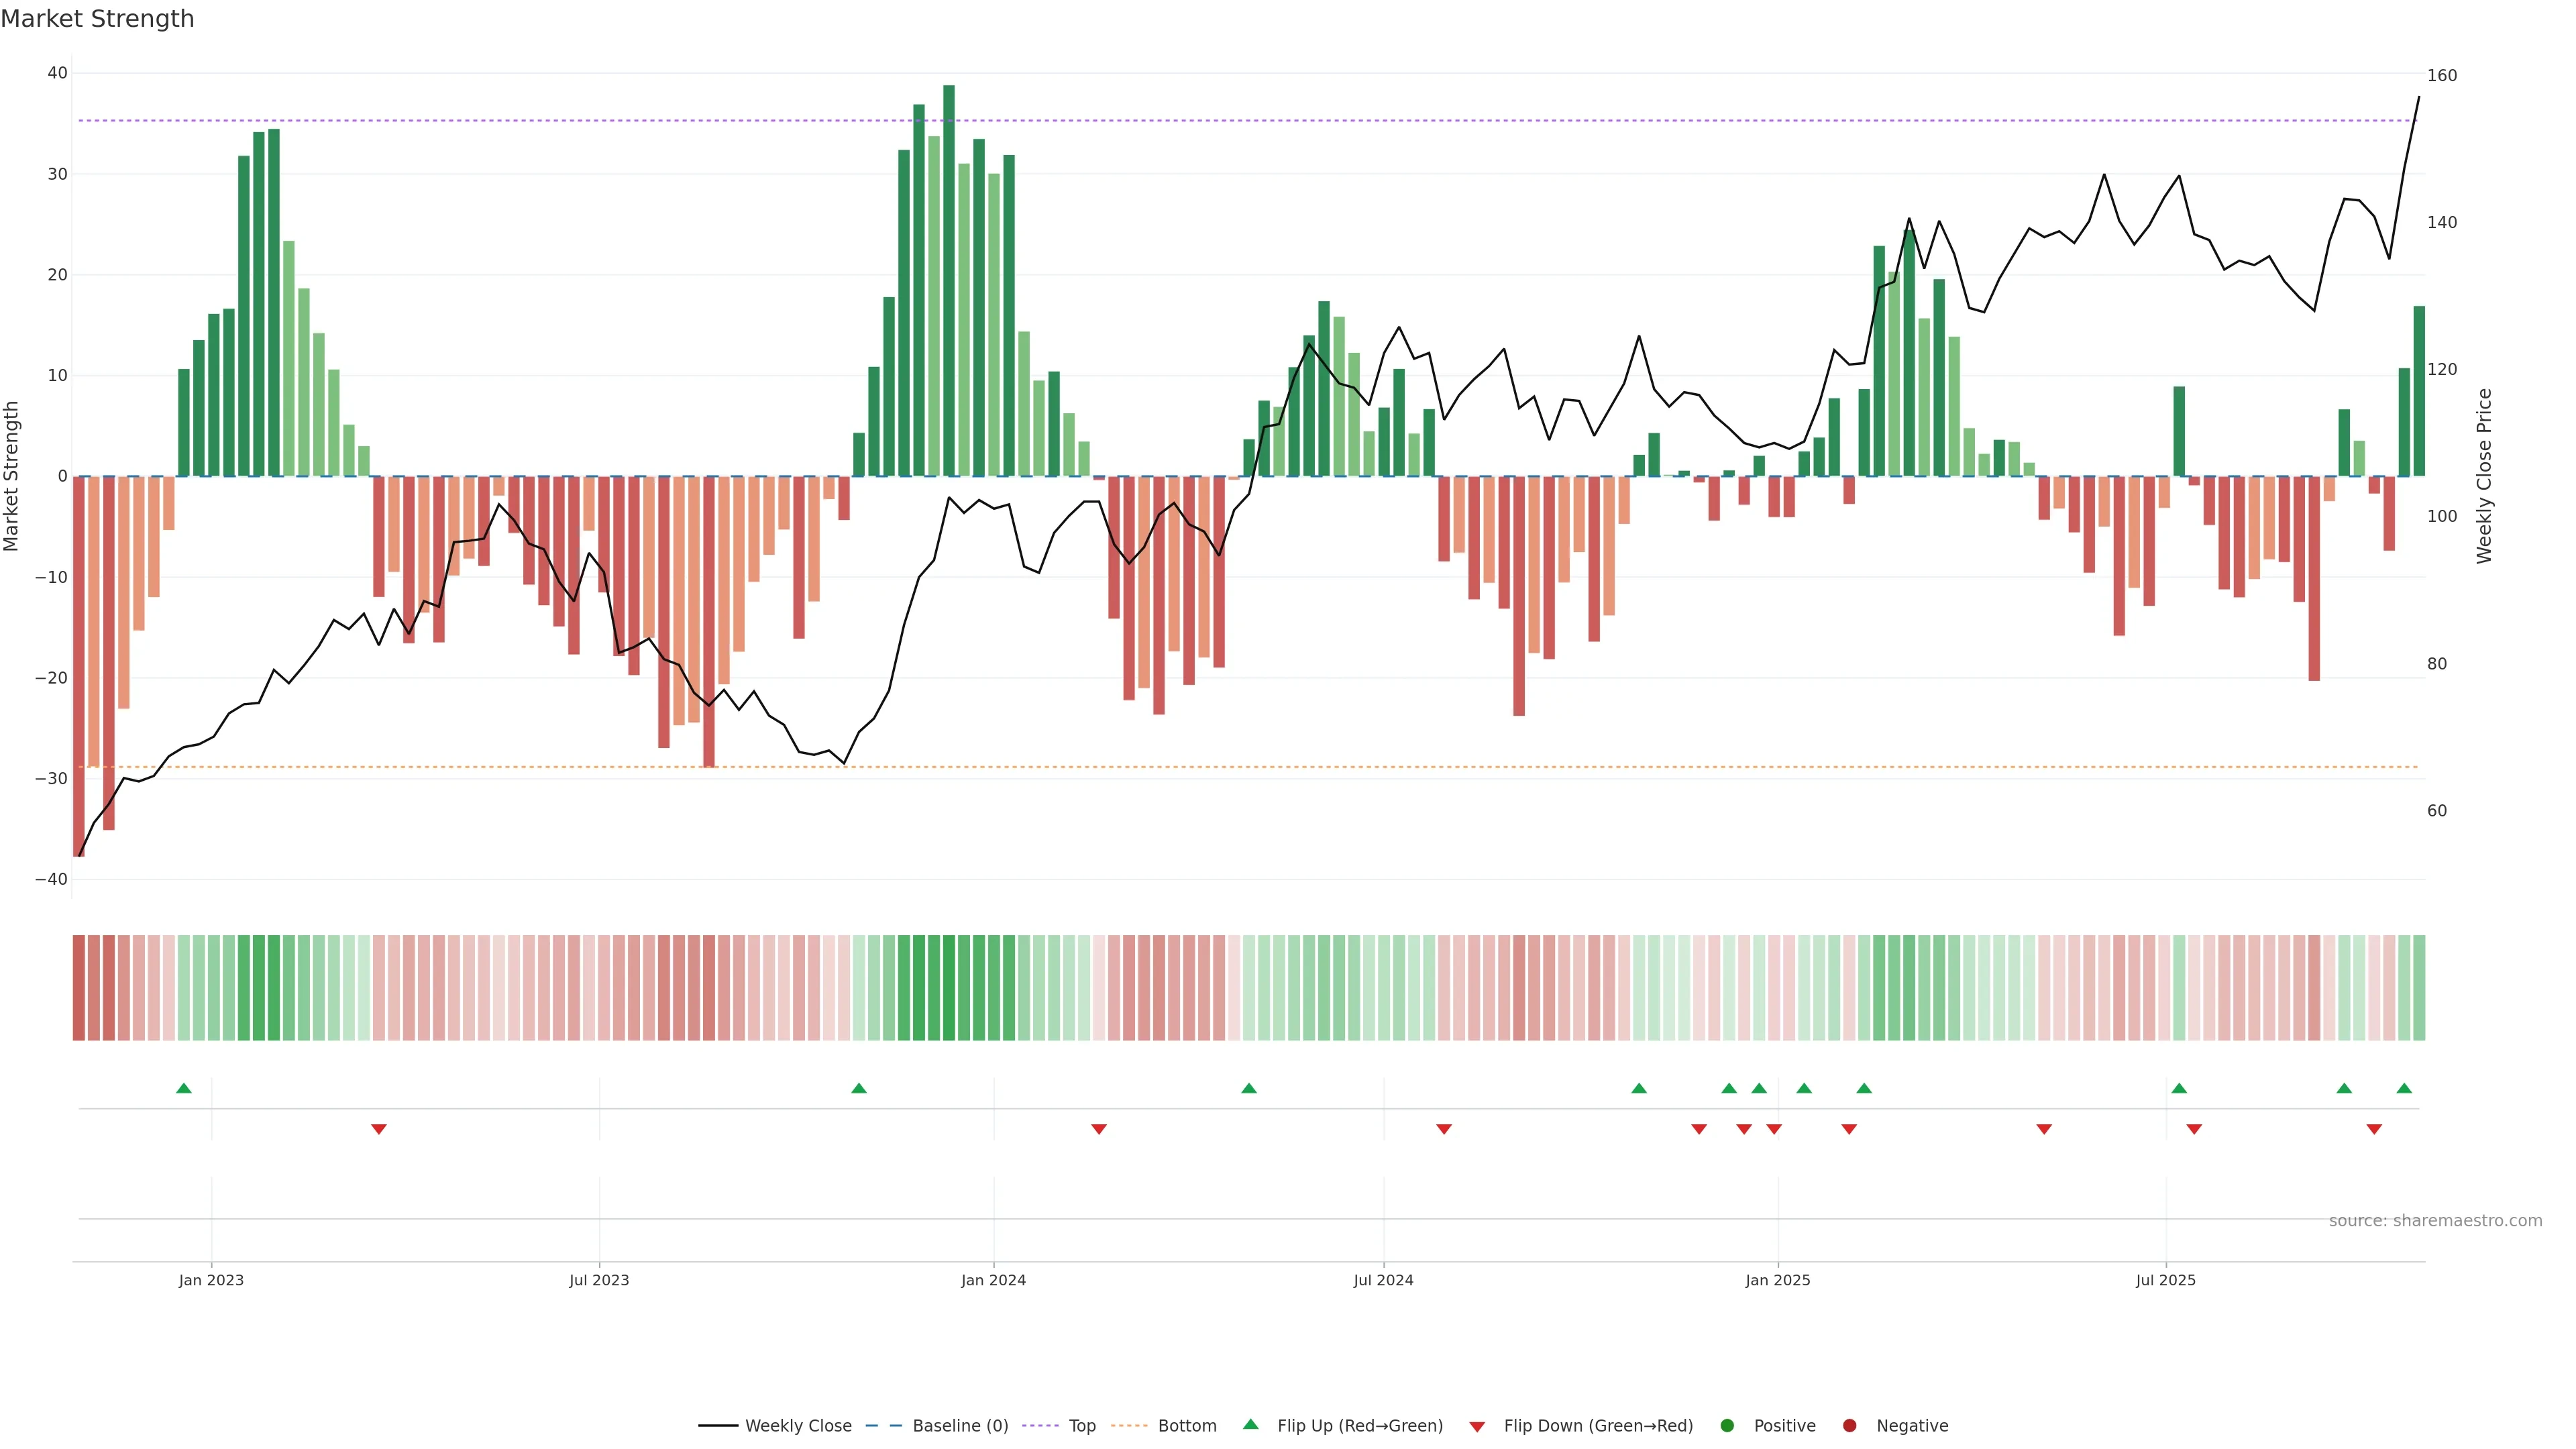
Task: Click the Jul 2025 axis label
Action: 2165,1280
